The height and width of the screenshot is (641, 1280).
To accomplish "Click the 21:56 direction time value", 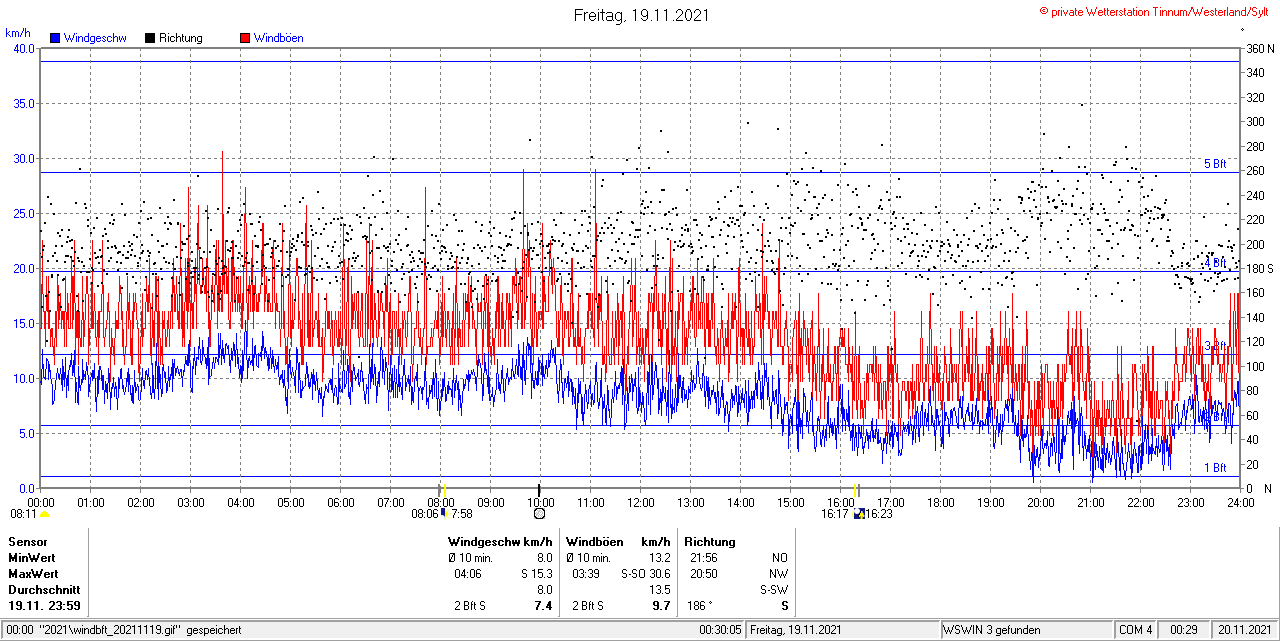I will [704, 557].
